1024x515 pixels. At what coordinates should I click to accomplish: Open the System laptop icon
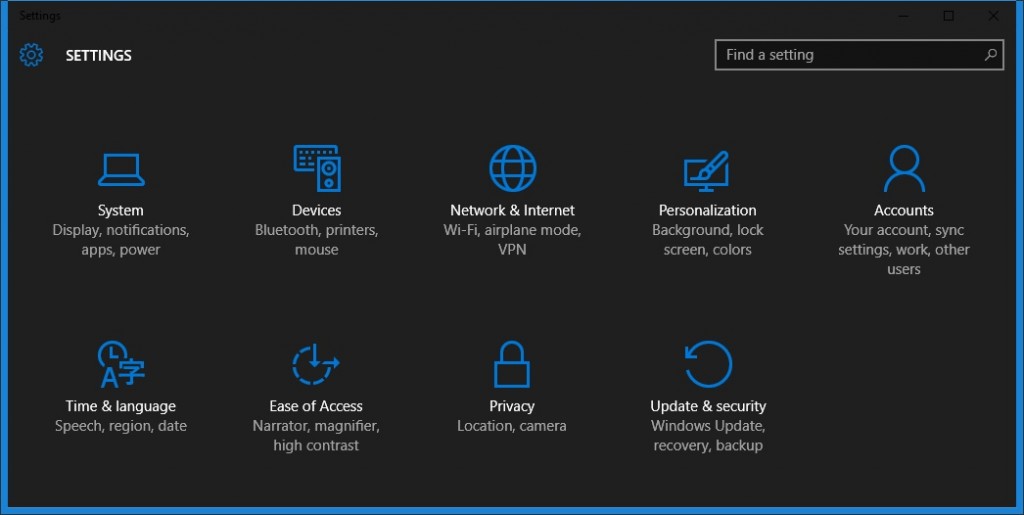tap(121, 170)
